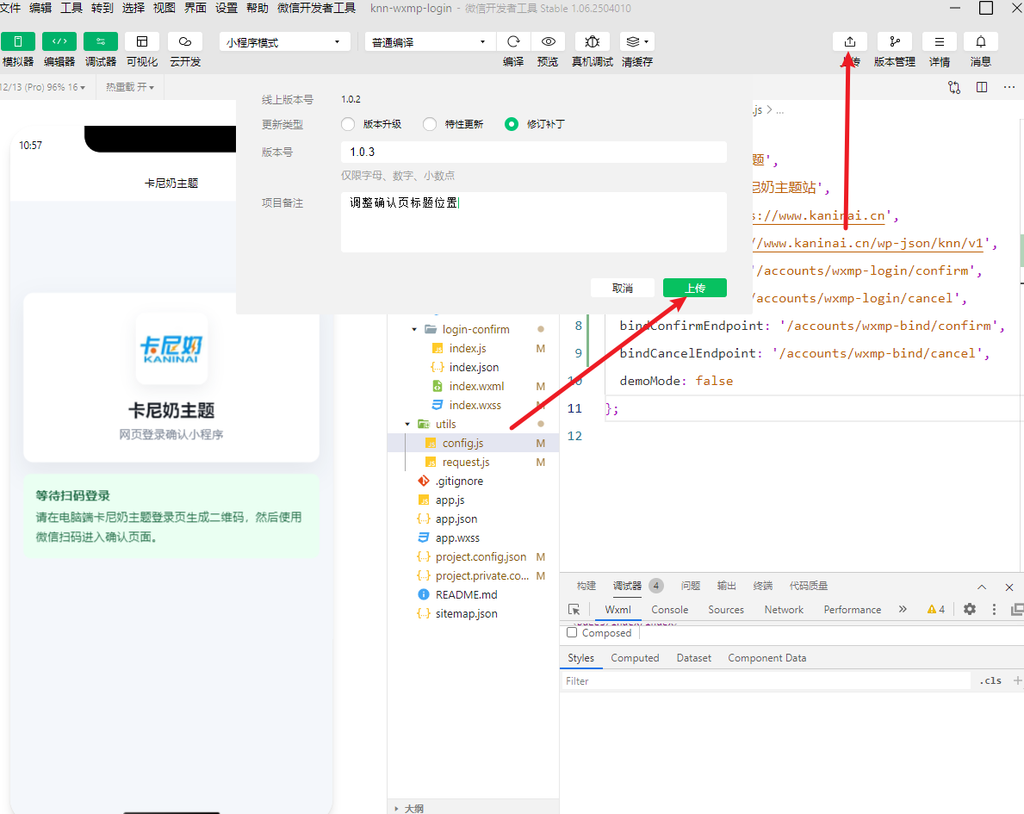Open the devtools settings gear

tap(970, 609)
